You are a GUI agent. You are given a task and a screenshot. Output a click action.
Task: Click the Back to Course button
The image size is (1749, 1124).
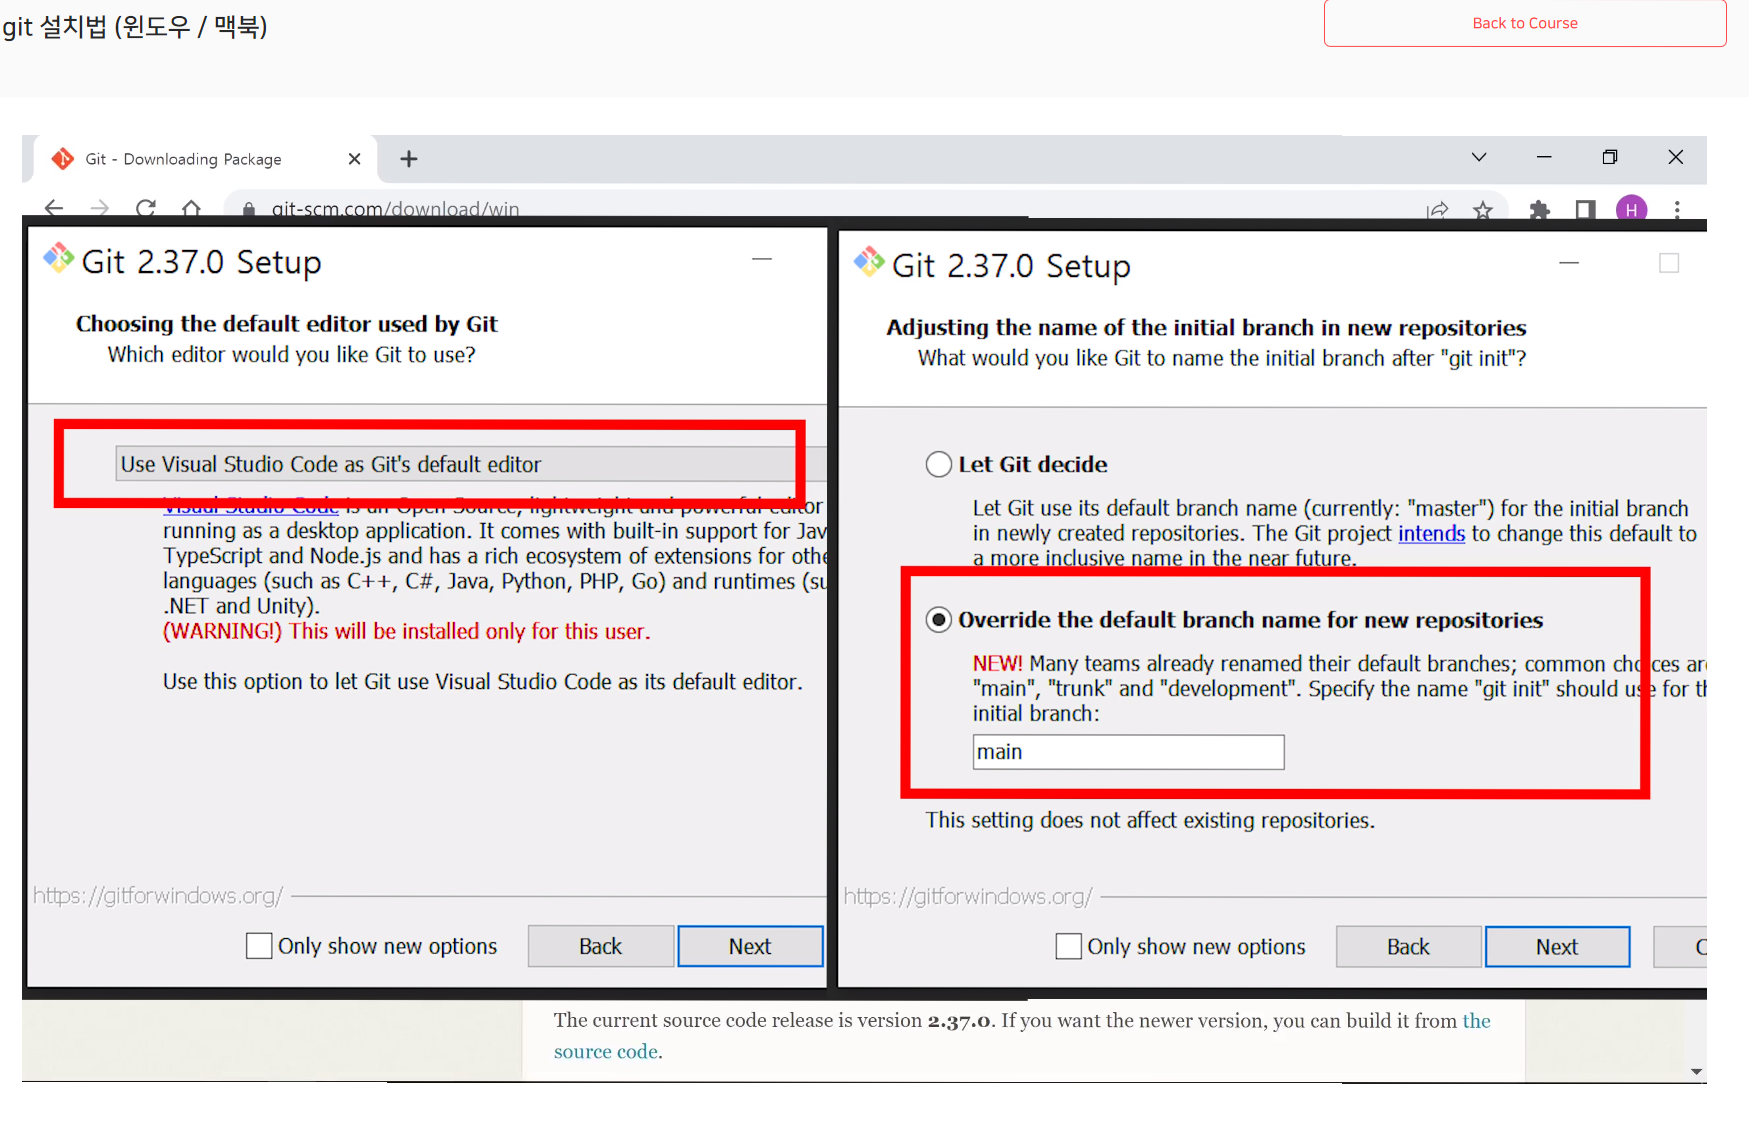click(1524, 23)
